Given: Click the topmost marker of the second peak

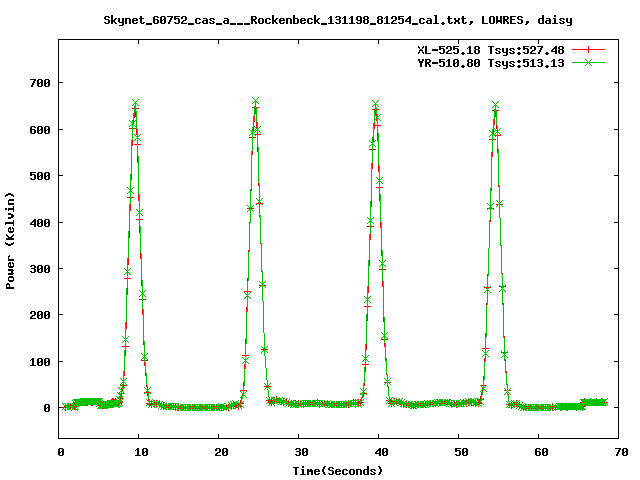Looking at the screenshot, I should tap(256, 101).
